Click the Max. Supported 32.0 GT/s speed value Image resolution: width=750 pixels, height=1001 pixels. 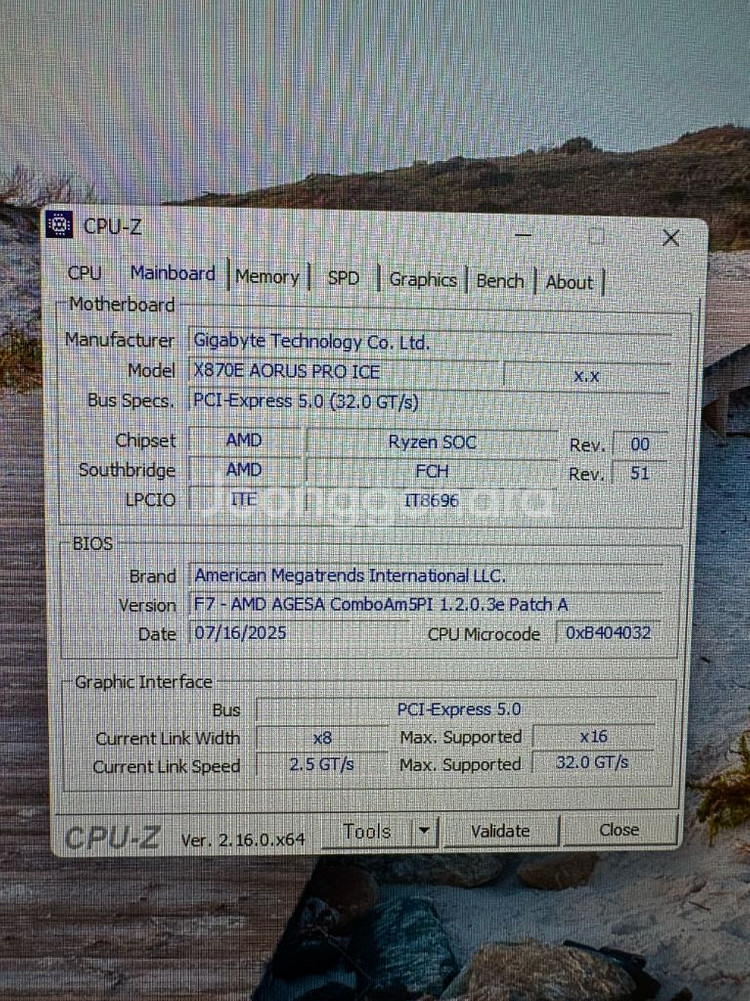(592, 763)
